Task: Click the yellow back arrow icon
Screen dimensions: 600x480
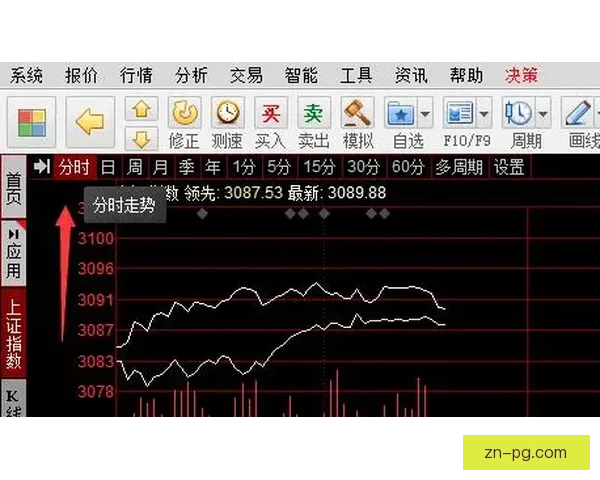Action: point(90,122)
